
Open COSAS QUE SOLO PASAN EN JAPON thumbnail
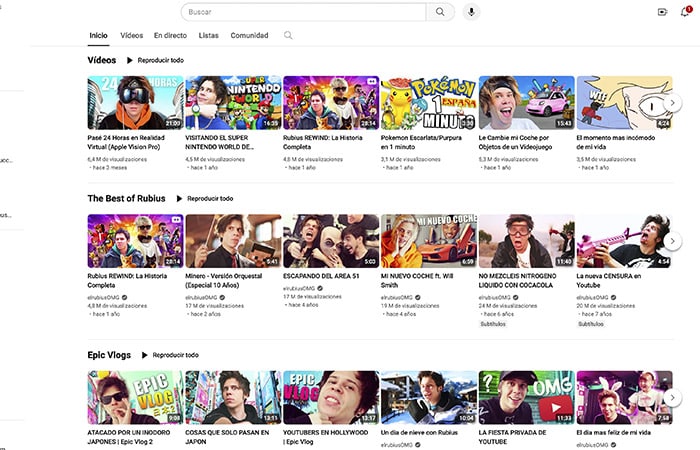[233, 398]
